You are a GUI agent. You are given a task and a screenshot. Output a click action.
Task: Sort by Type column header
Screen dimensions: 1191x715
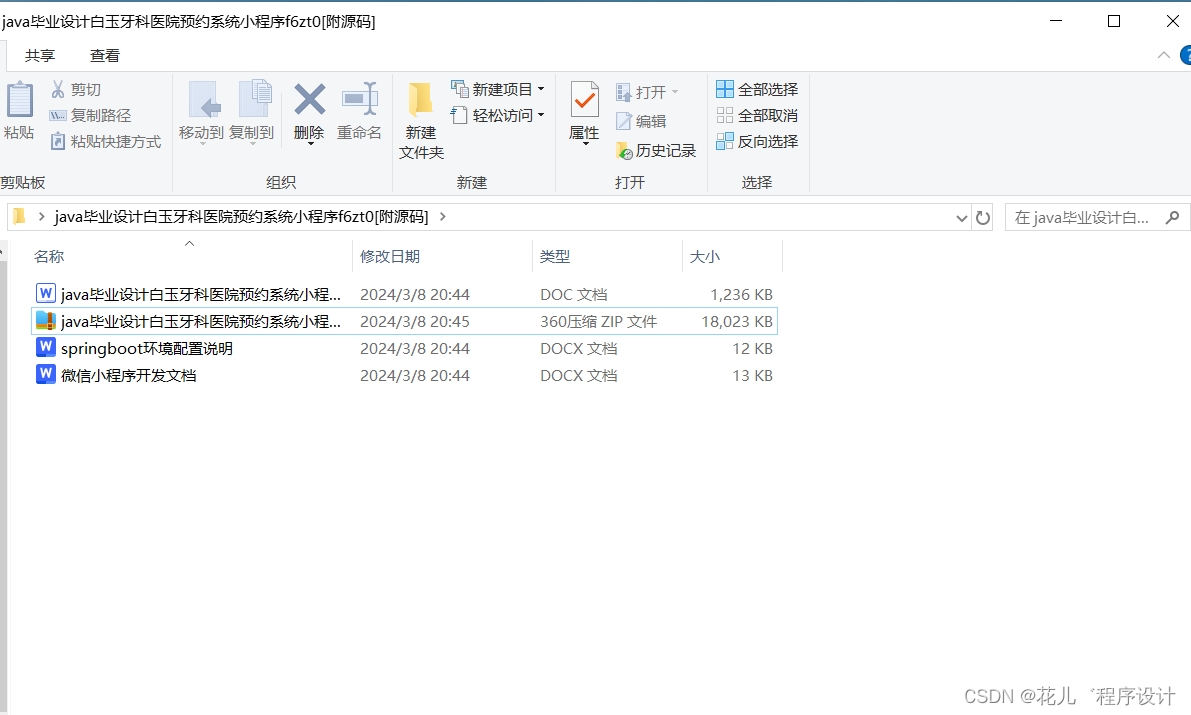coord(608,256)
